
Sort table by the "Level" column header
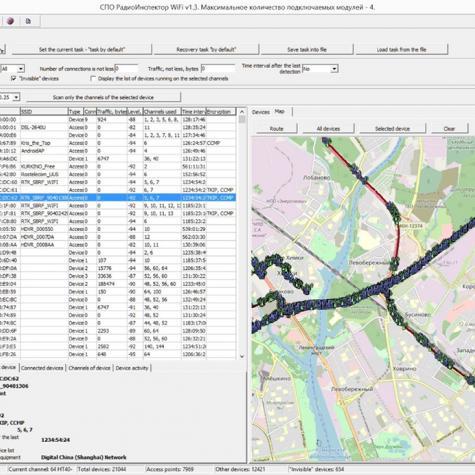(x=135, y=111)
